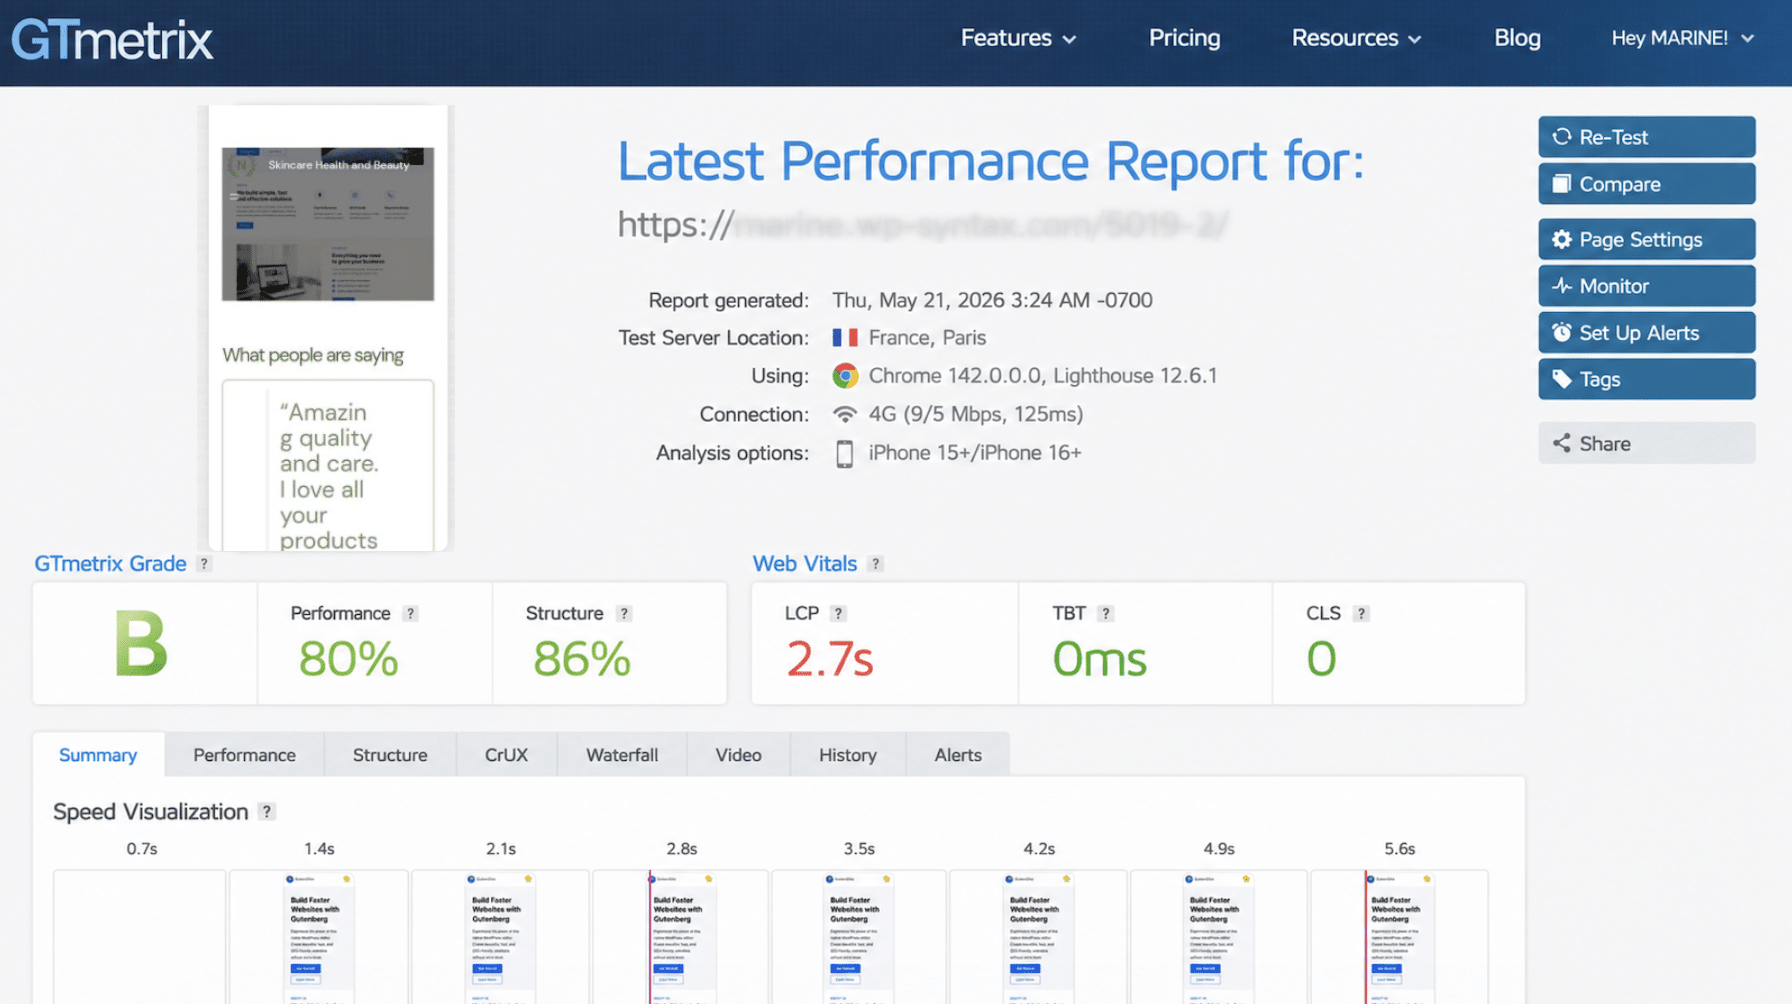The width and height of the screenshot is (1792, 1004).
Task: Click the Monitor button
Action: pyautogui.click(x=1646, y=286)
